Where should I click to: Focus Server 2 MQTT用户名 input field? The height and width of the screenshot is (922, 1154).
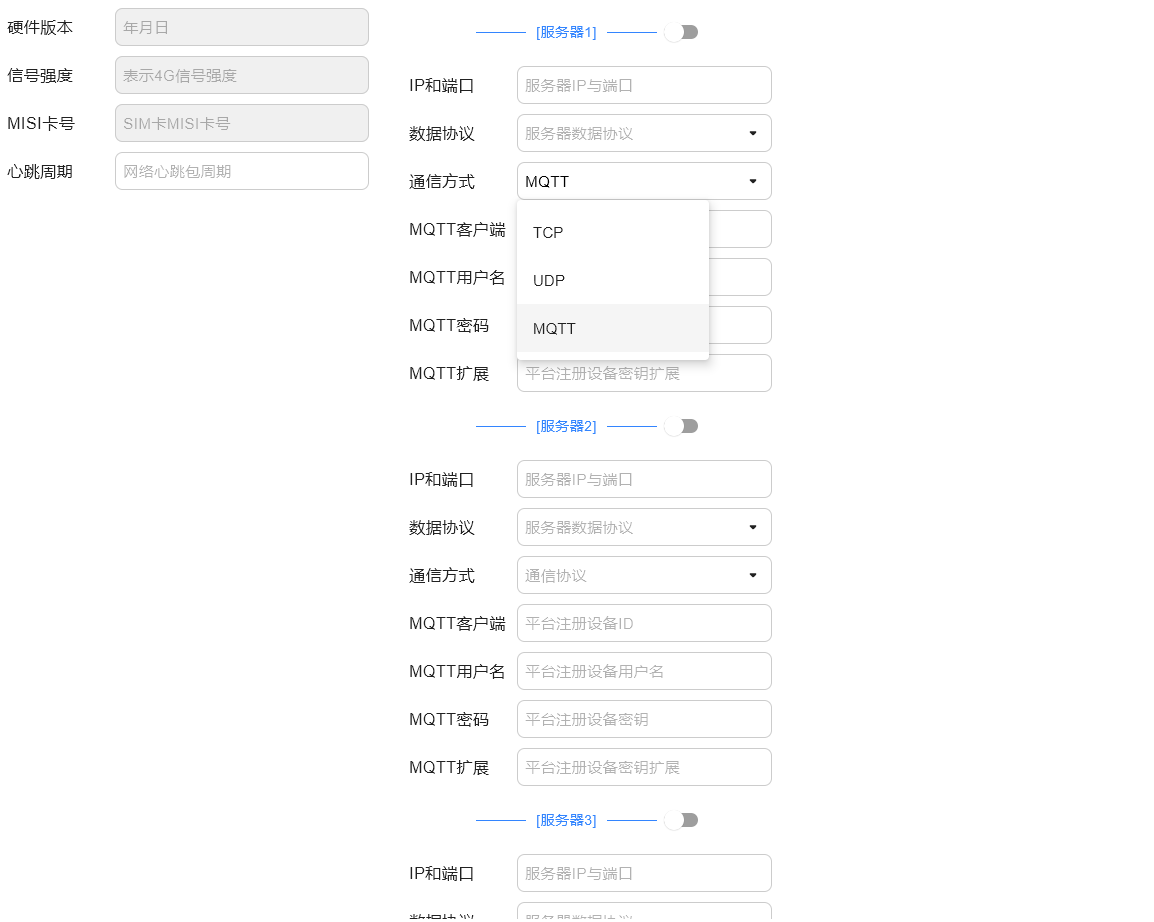tap(644, 671)
